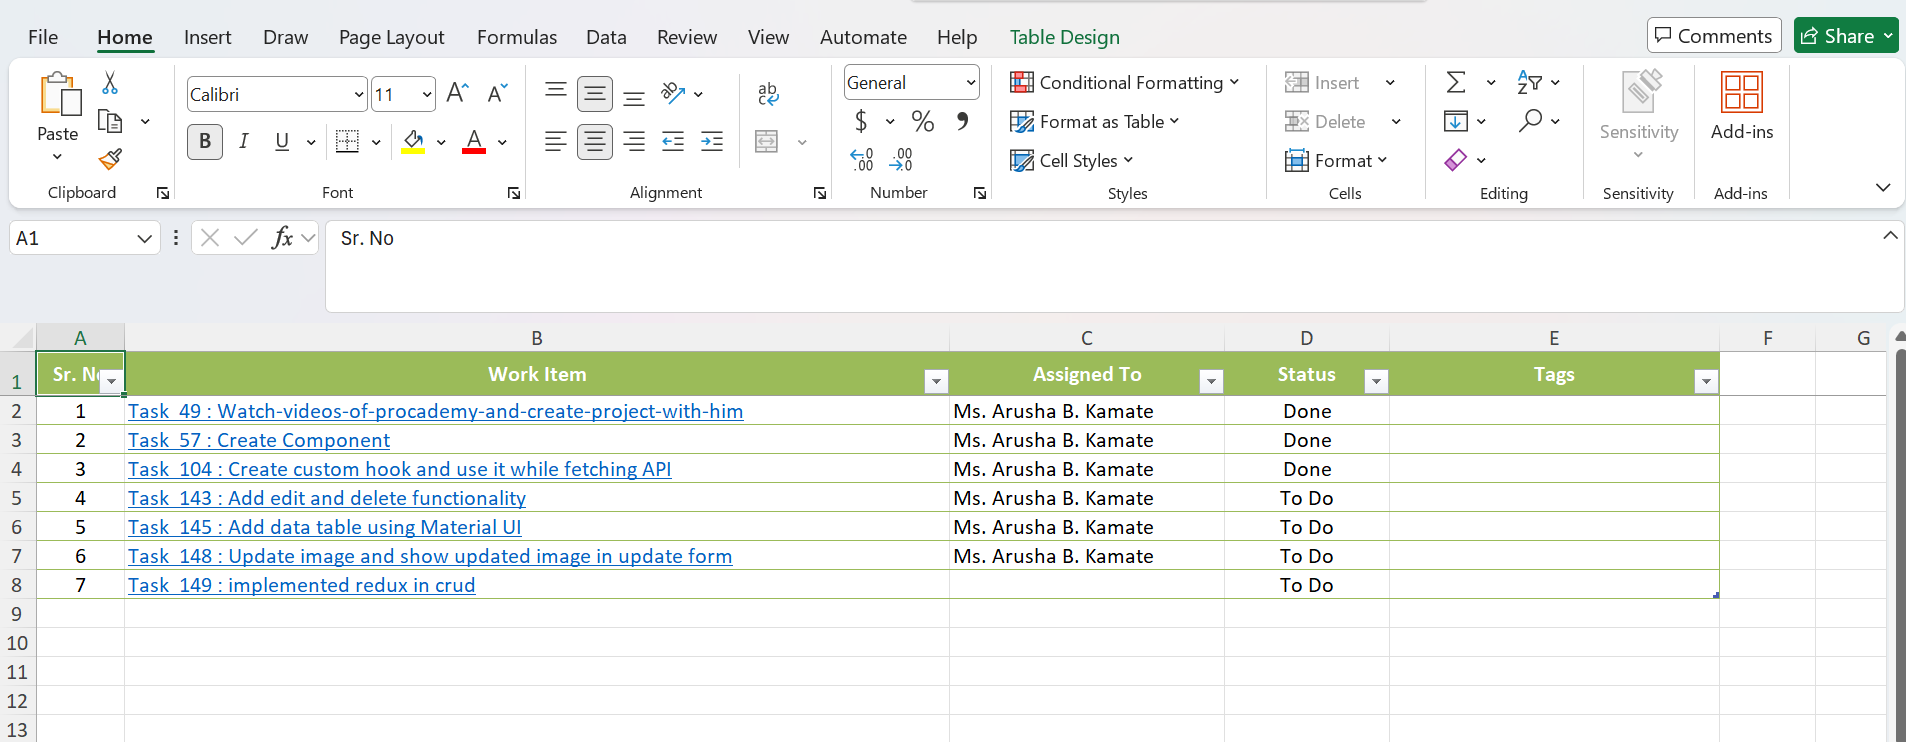The height and width of the screenshot is (742, 1906).
Task: Switch to the Page Layout tab
Action: click(x=391, y=37)
